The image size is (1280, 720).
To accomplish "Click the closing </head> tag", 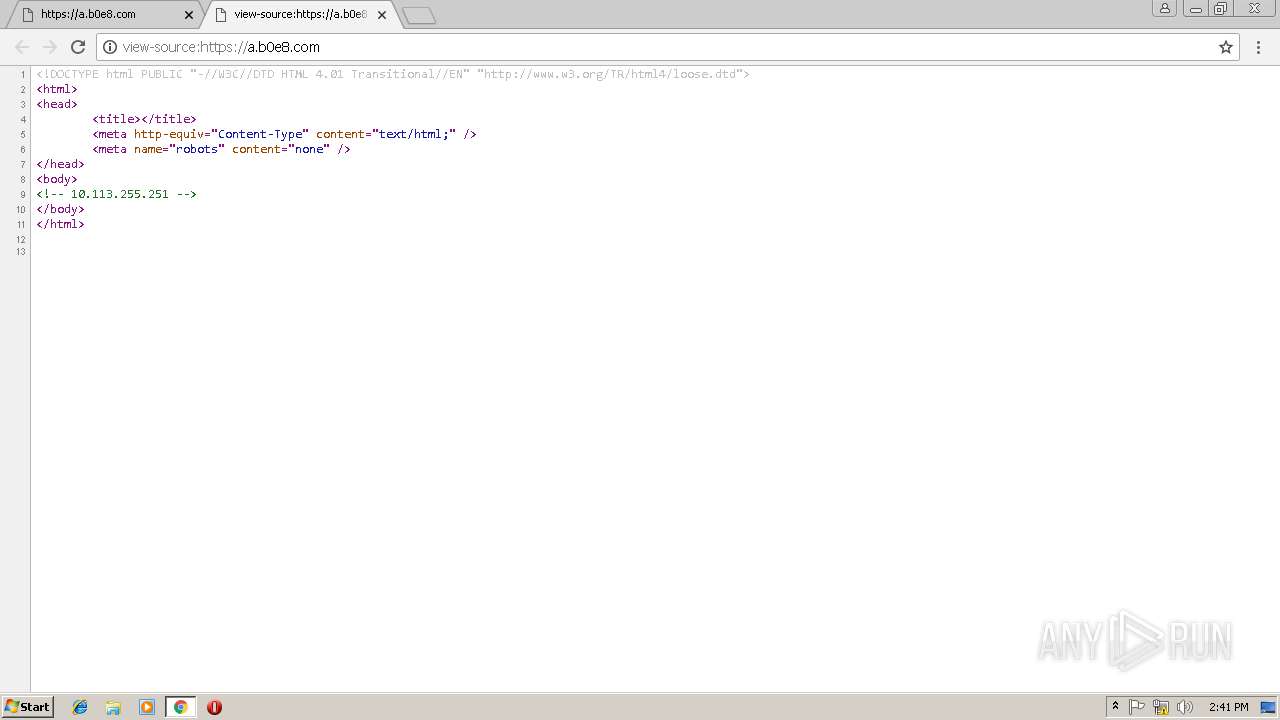I will coord(61,164).
